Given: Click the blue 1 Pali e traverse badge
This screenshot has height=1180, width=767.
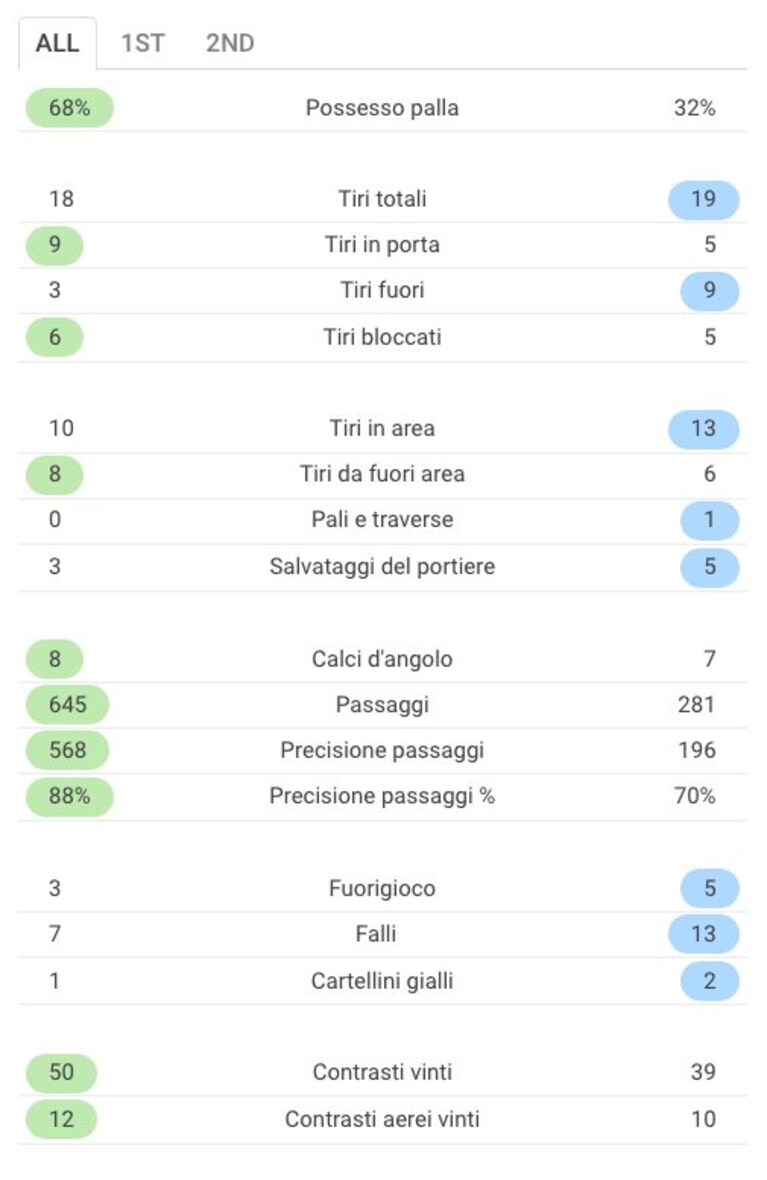Looking at the screenshot, I should (710, 520).
